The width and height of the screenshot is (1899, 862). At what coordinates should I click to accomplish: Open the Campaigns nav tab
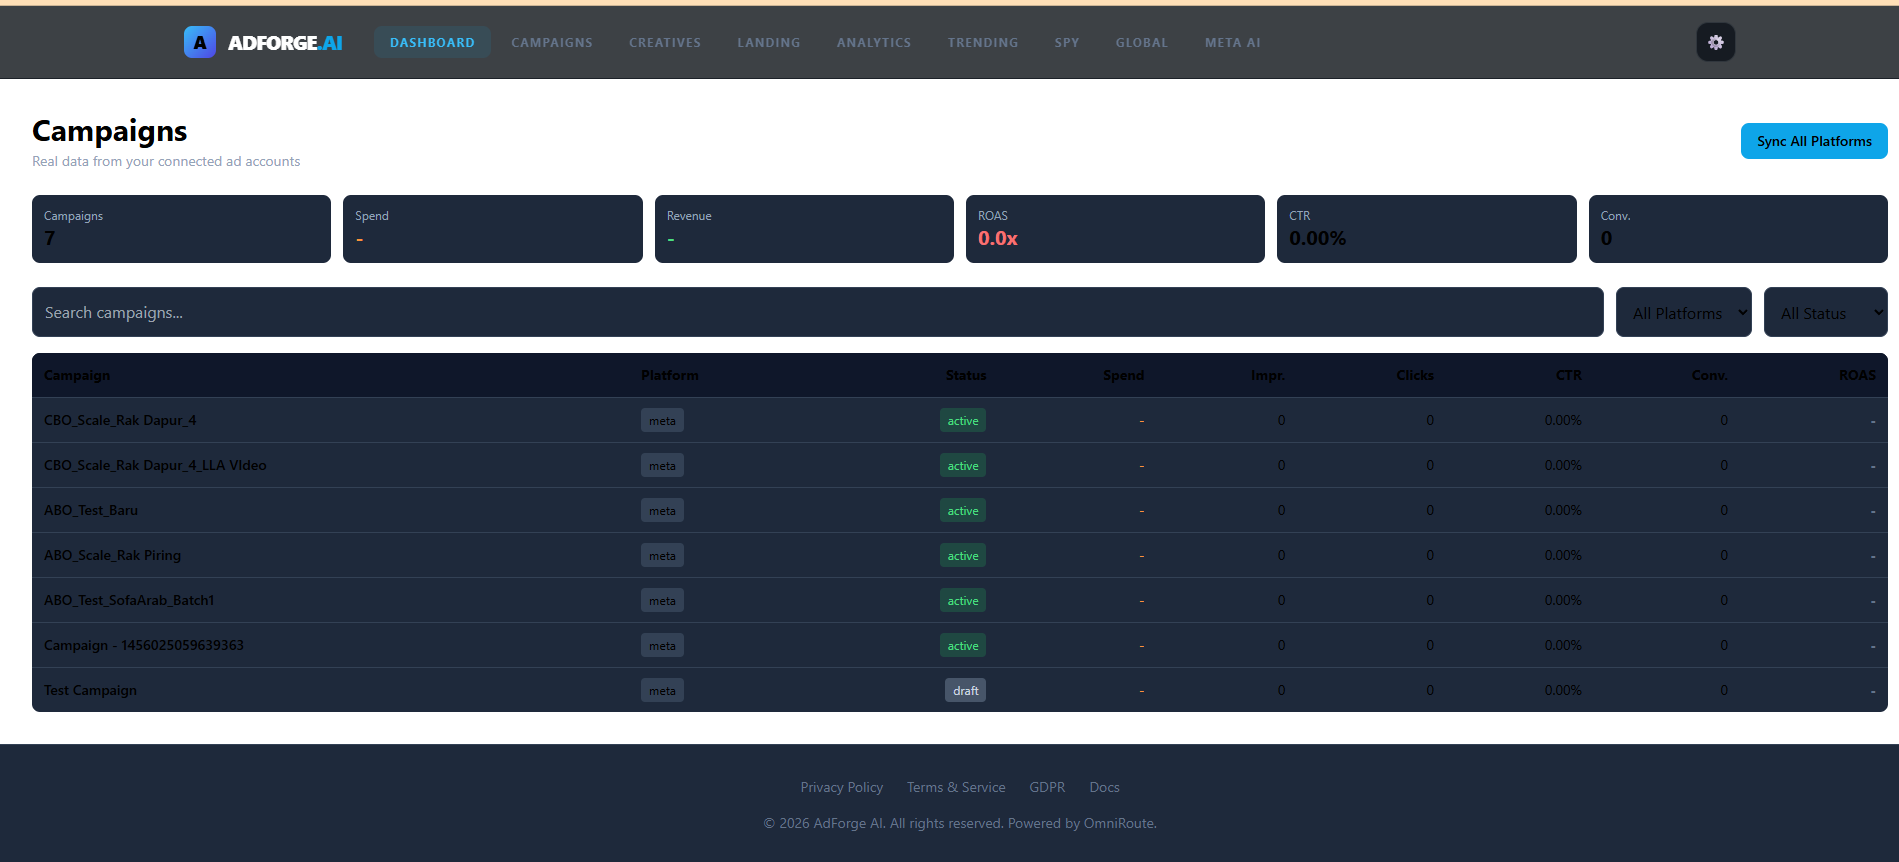click(552, 42)
